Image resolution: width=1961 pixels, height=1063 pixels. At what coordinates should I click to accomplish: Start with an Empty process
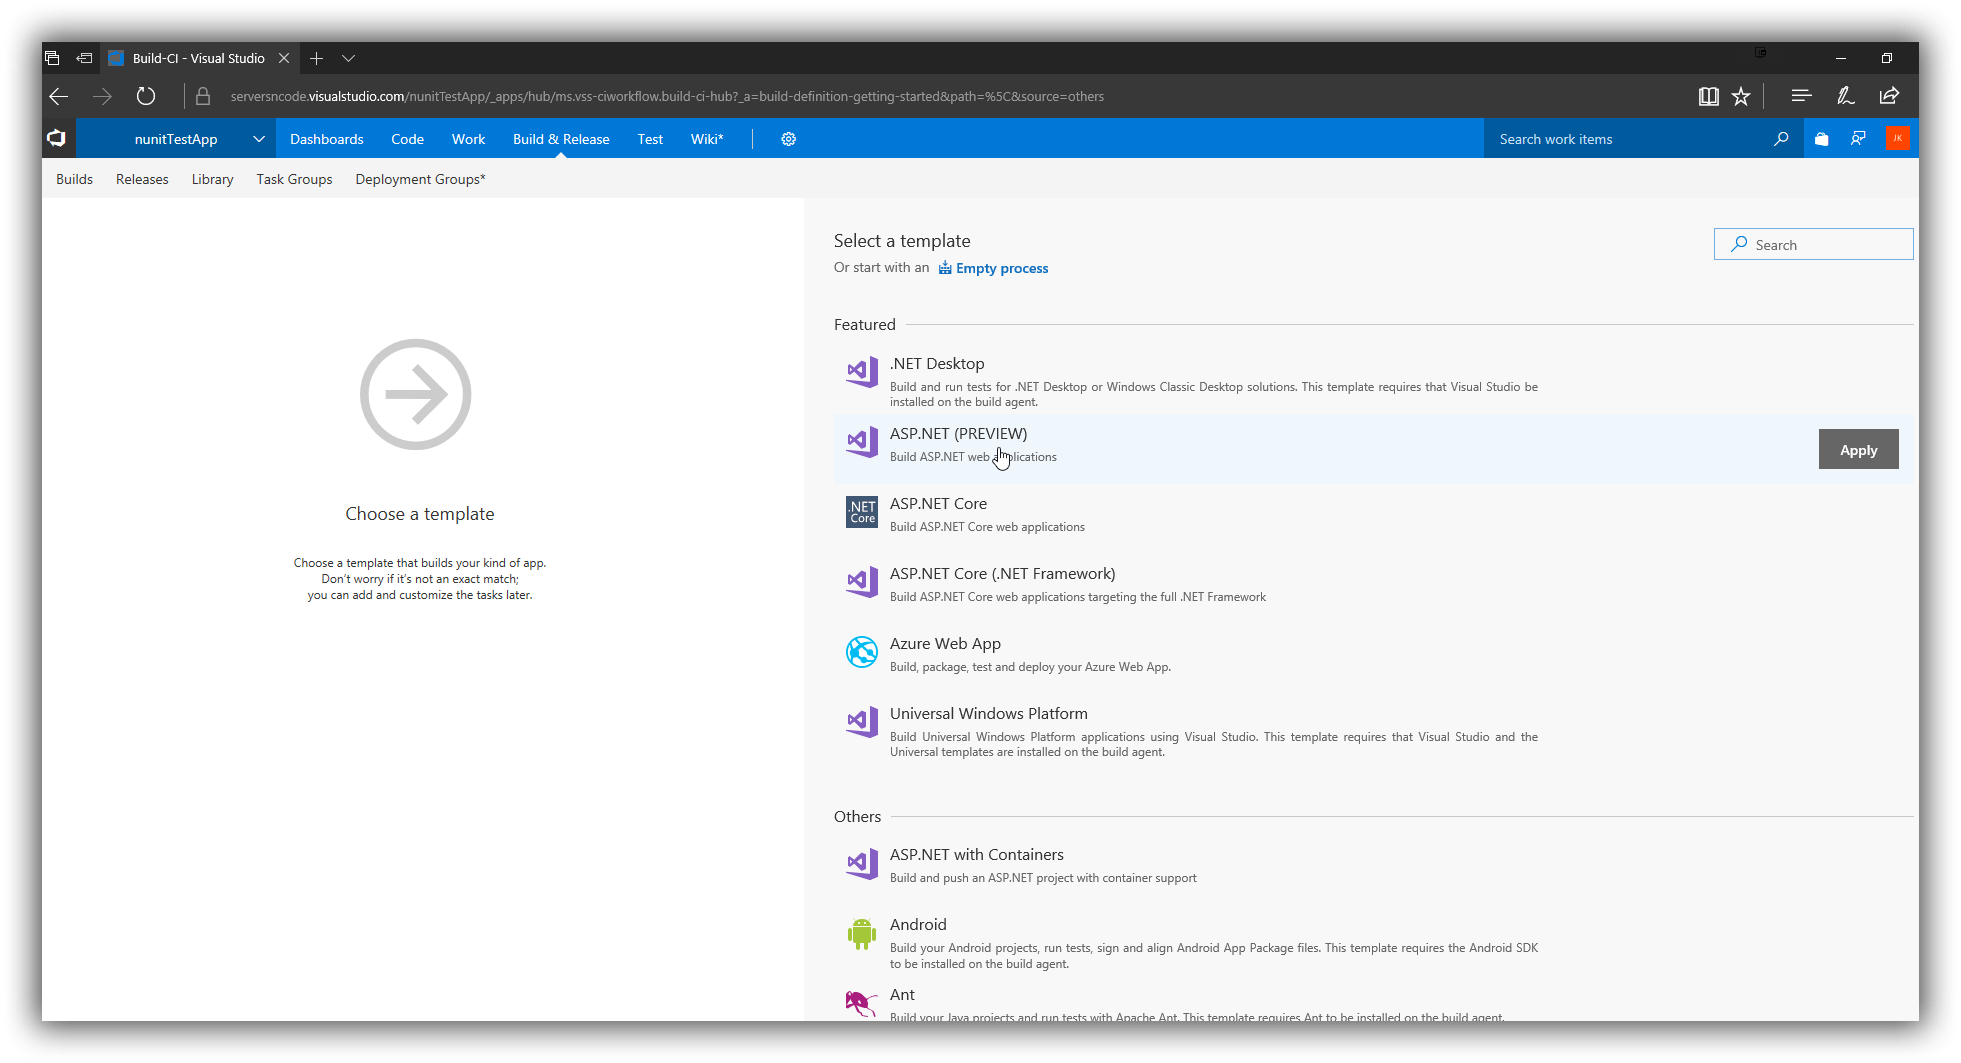tap(1001, 267)
